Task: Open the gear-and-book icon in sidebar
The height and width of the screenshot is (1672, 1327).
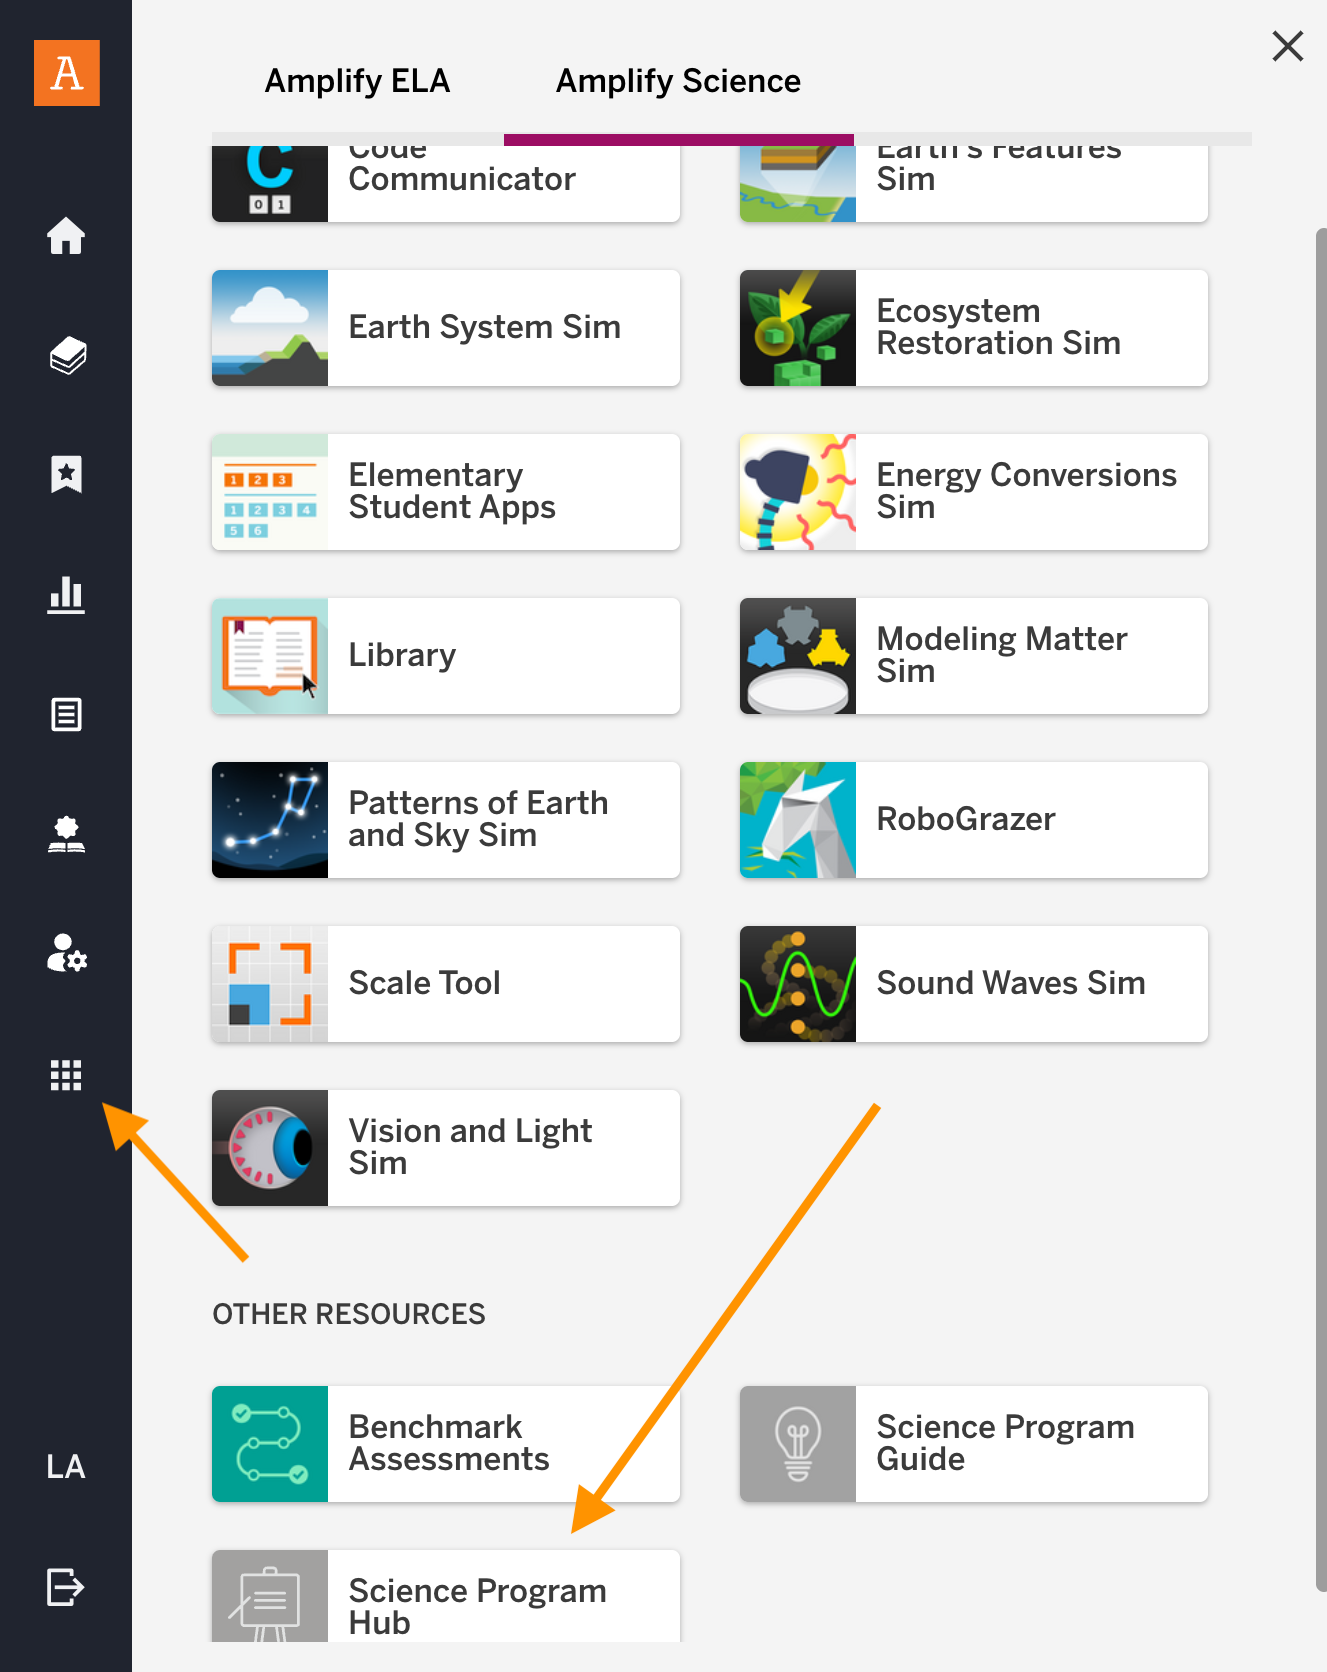Action: point(66,835)
